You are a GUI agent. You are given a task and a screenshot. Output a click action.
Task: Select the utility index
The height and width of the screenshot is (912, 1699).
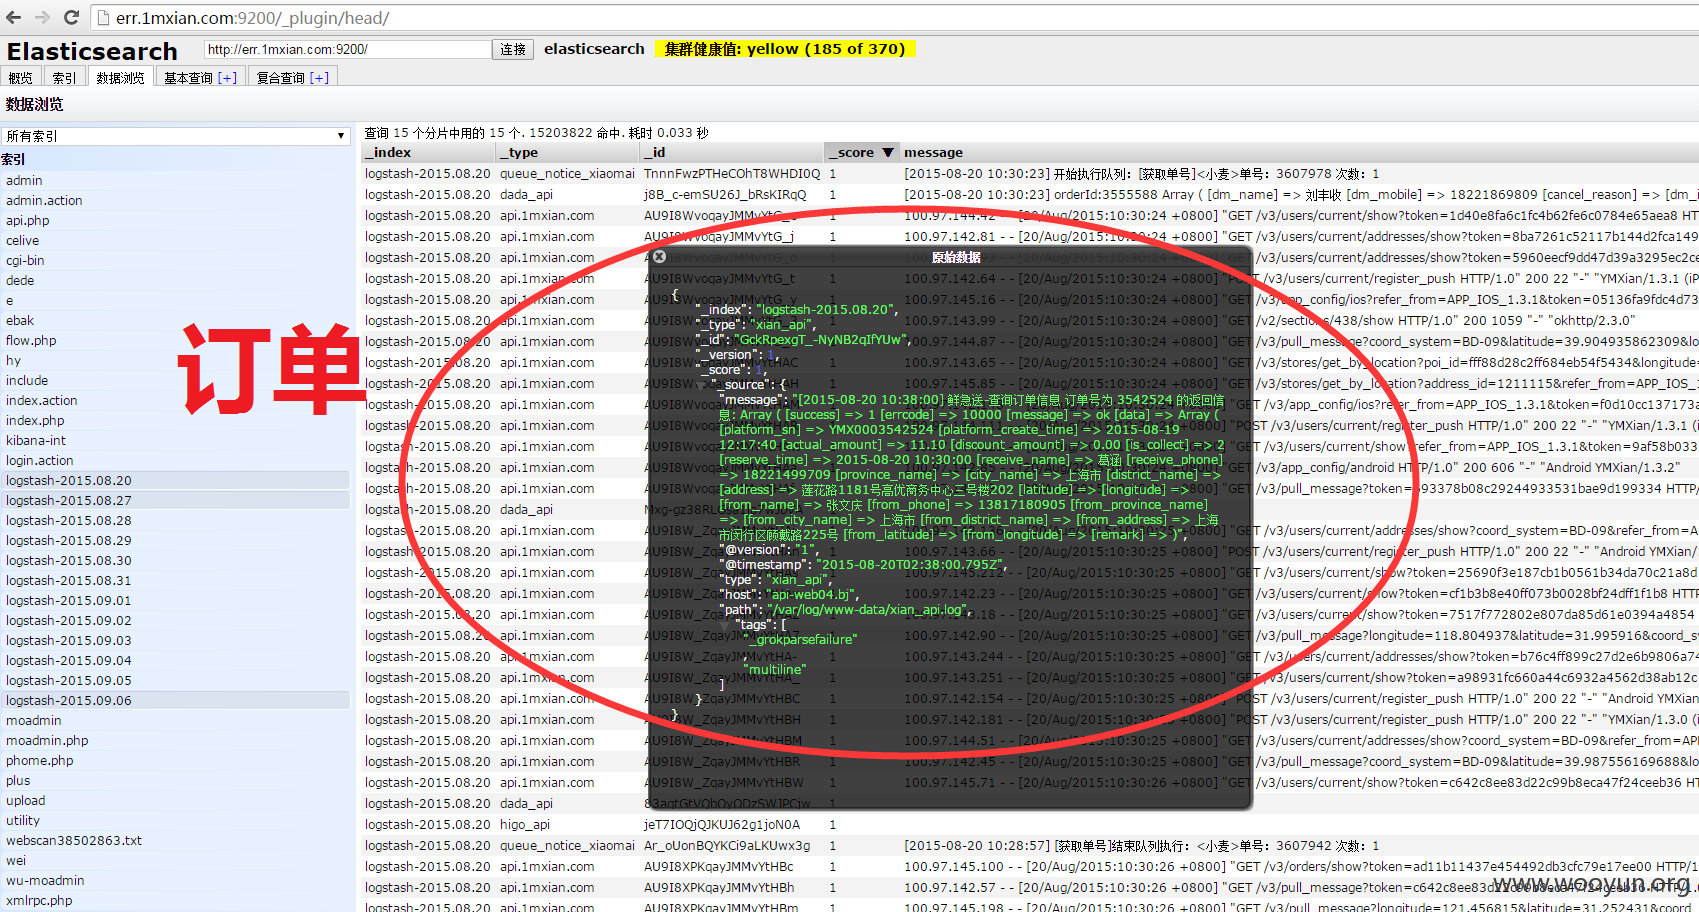pyautogui.click(x=175, y=821)
